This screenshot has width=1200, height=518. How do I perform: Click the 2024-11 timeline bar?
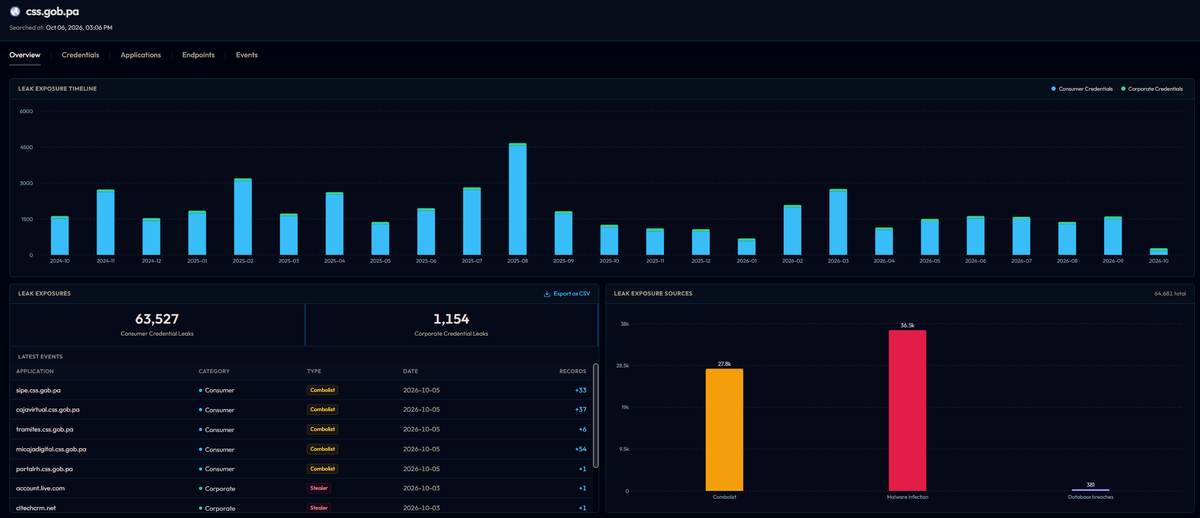(x=105, y=222)
